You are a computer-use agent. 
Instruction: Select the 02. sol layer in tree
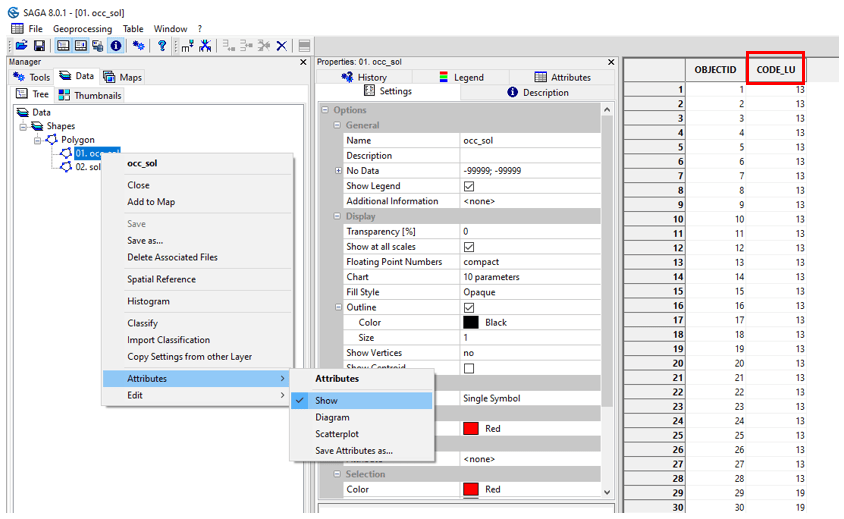(87, 167)
